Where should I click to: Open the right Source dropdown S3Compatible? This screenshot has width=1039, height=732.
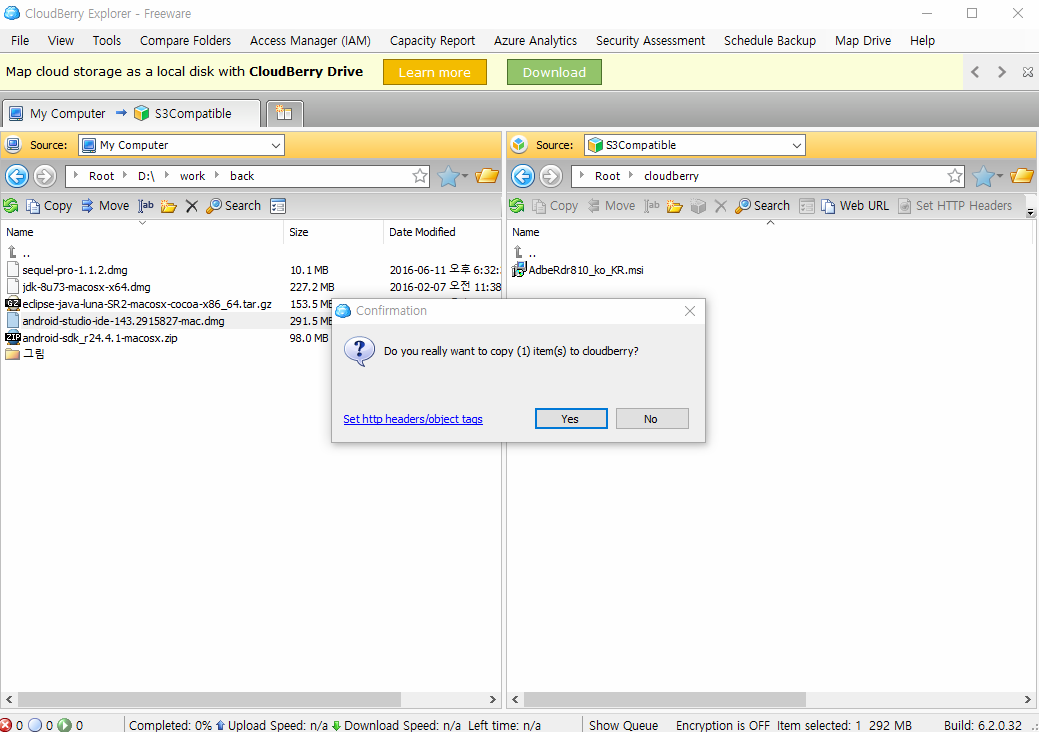[x=694, y=145]
